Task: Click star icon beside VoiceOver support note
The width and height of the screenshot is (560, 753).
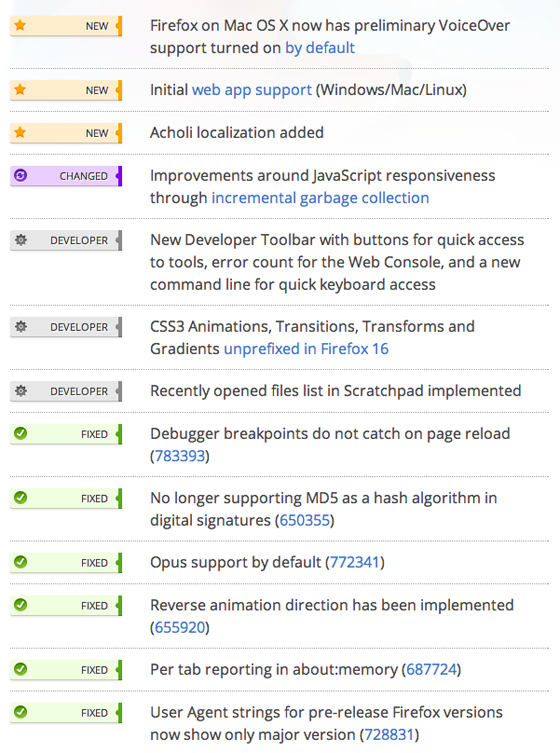Action: pos(20,25)
